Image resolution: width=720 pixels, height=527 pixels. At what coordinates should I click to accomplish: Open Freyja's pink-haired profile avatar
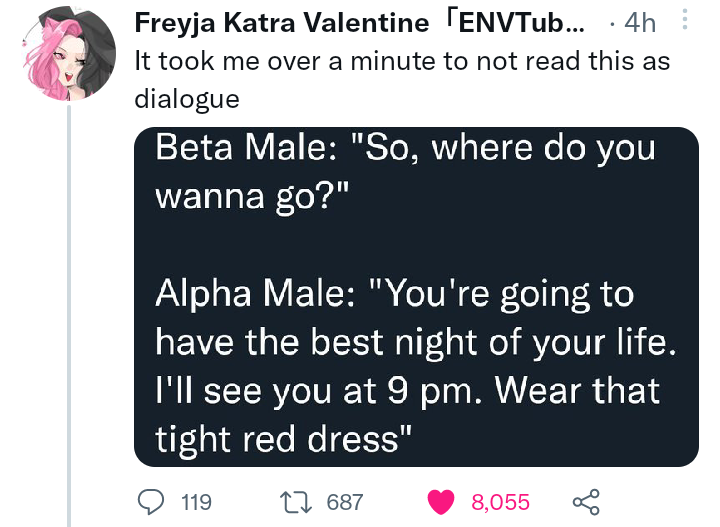point(69,53)
